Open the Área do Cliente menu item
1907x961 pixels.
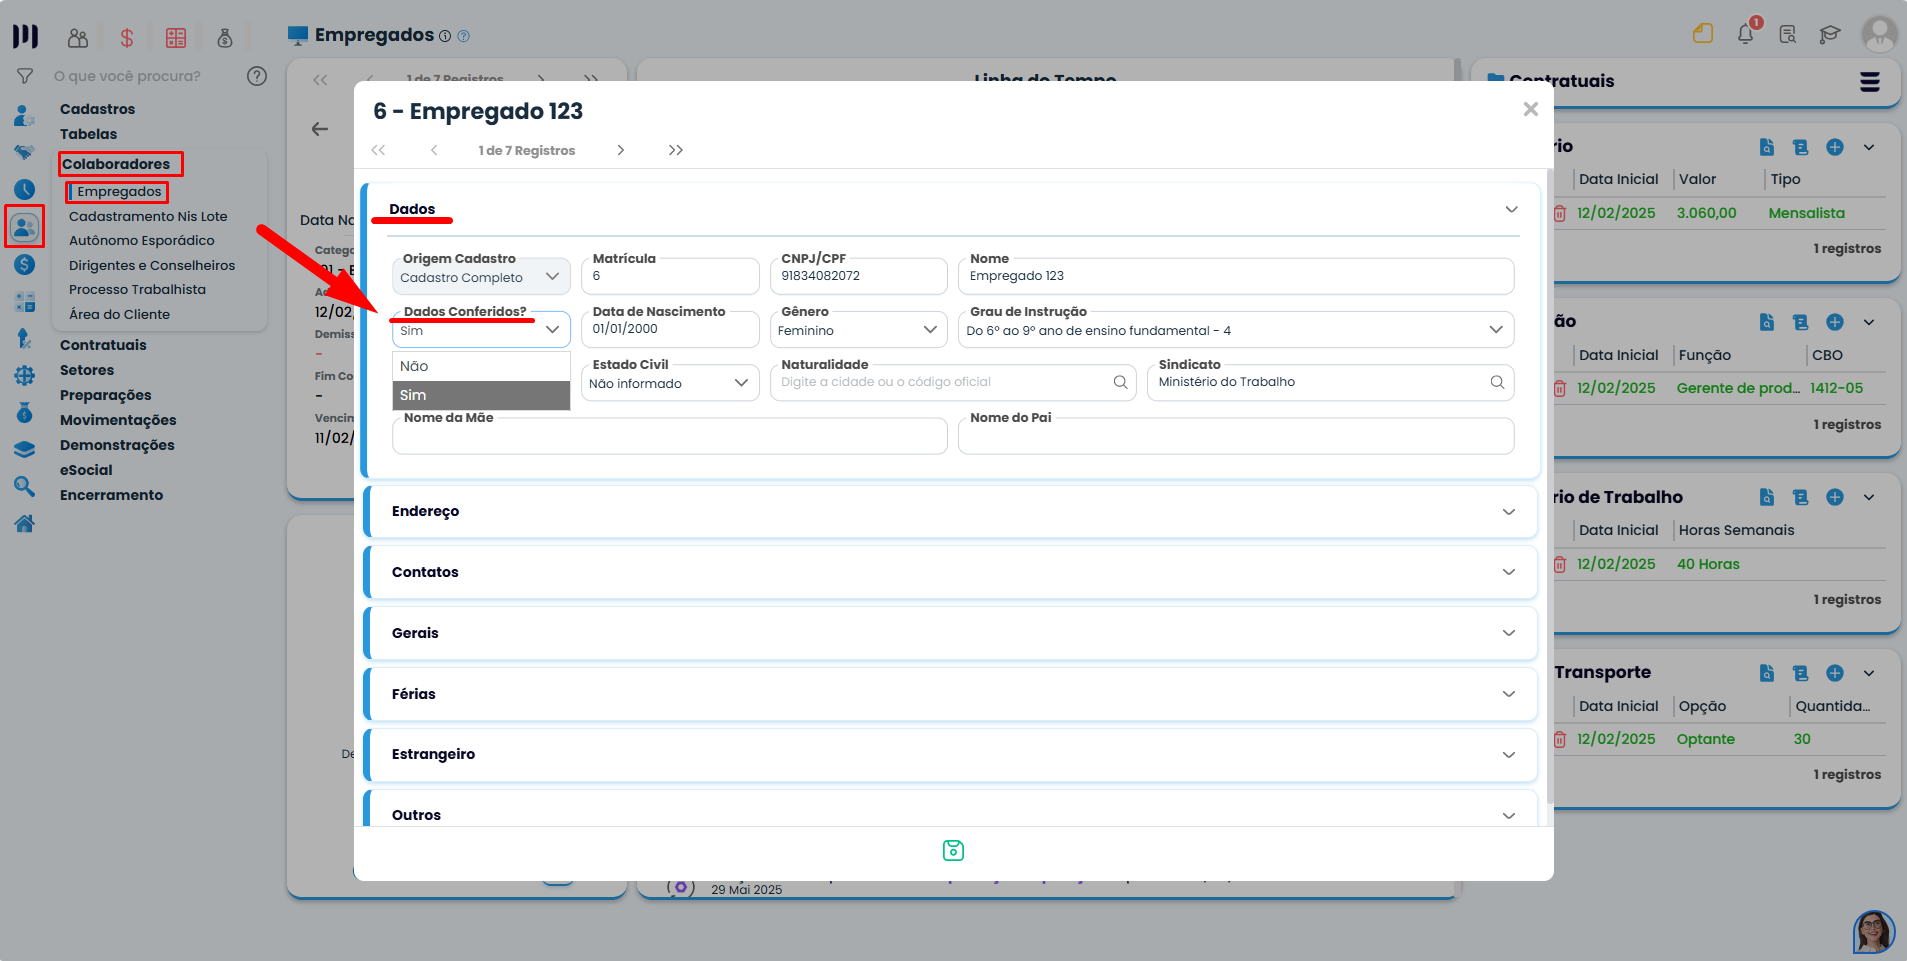[x=119, y=314]
